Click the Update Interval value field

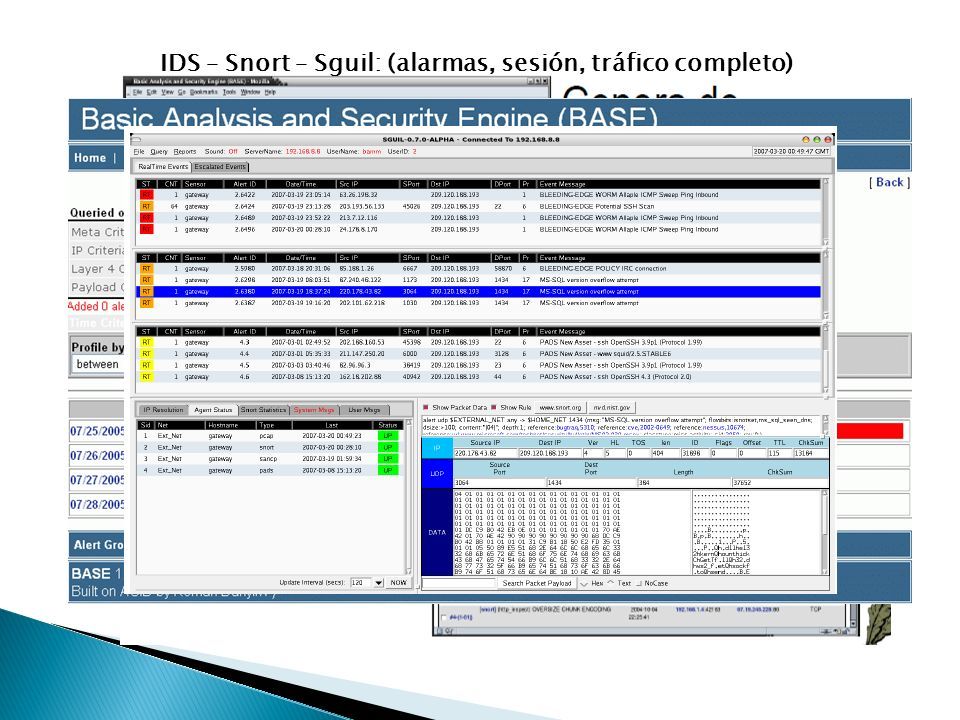click(x=361, y=583)
